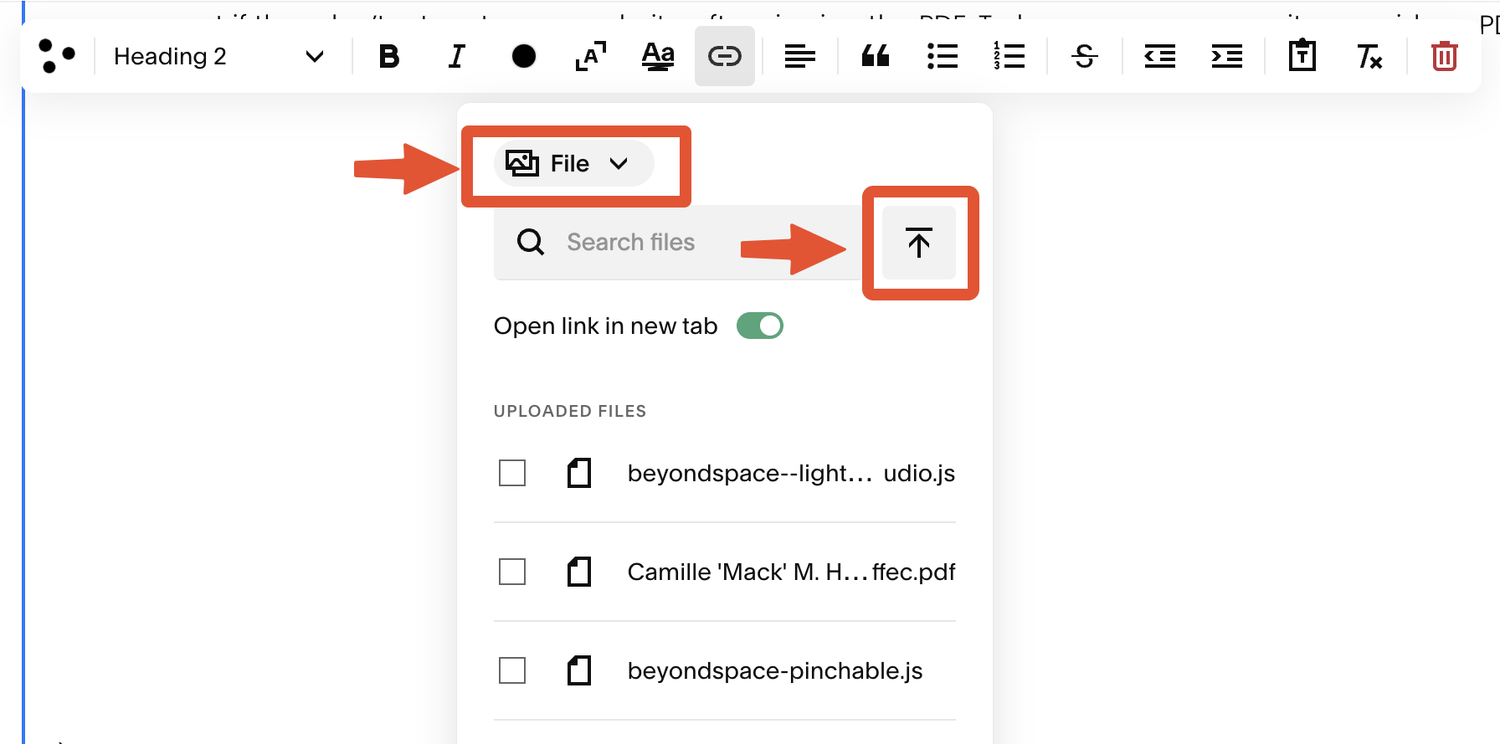The height and width of the screenshot is (744, 1500).
Task: Open the text color swatch
Action: click(523, 56)
